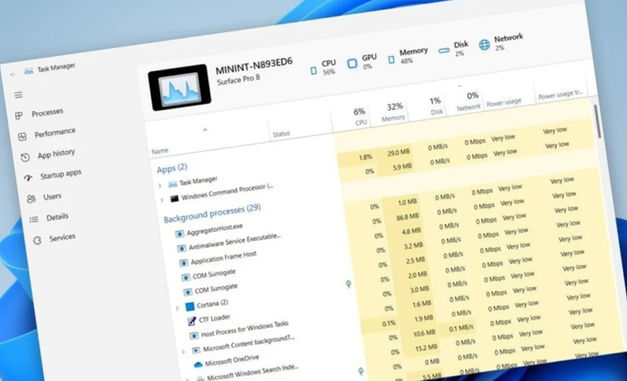Screen dimensions: 627x381
Task: Click the Details list icon
Action: point(34,219)
